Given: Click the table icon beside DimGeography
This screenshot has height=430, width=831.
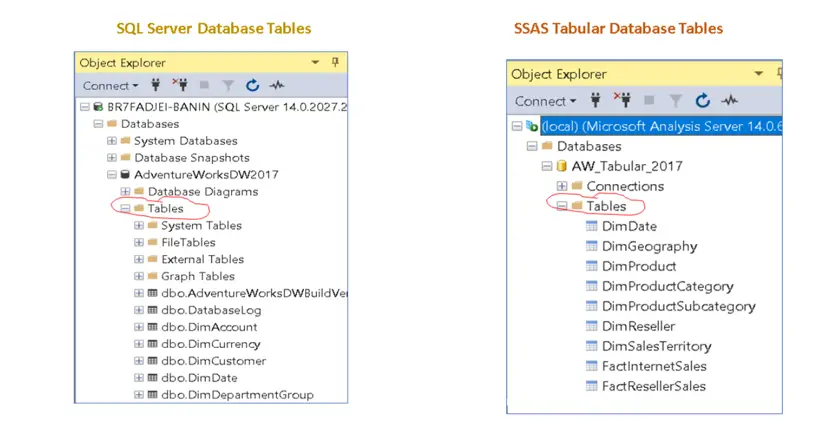Looking at the screenshot, I should (591, 246).
